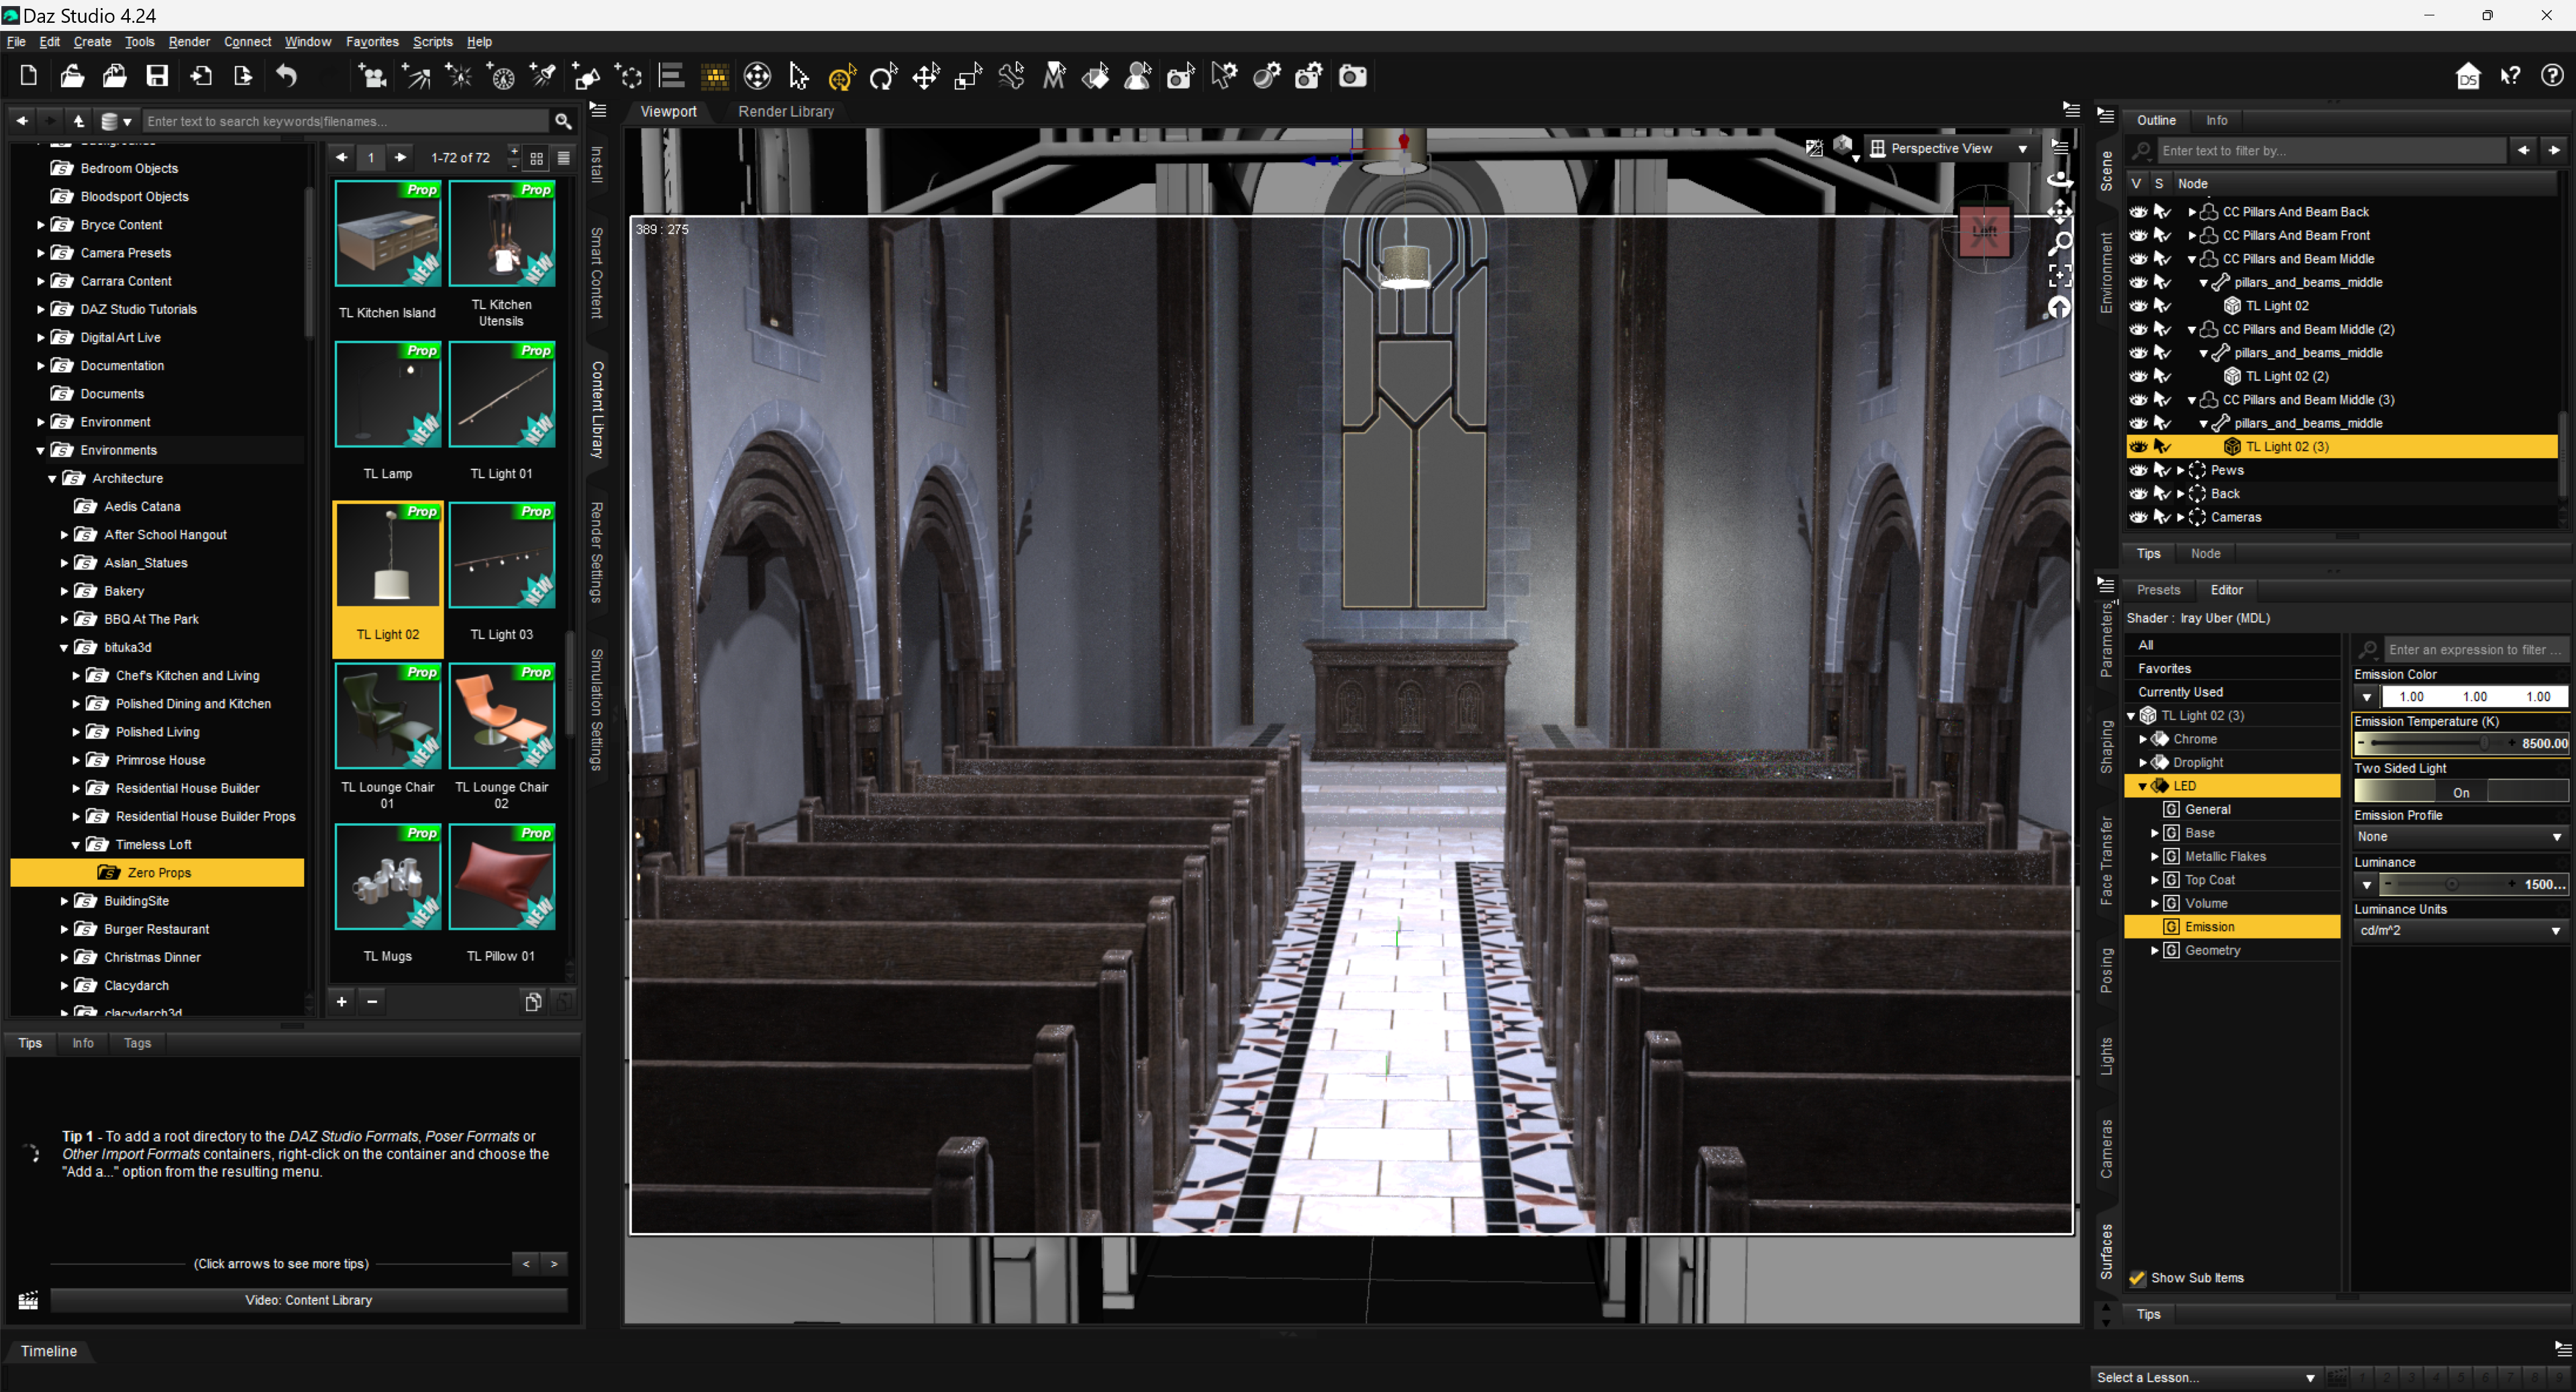Switch to the Render Library tab
2576x1392 pixels.
point(785,111)
